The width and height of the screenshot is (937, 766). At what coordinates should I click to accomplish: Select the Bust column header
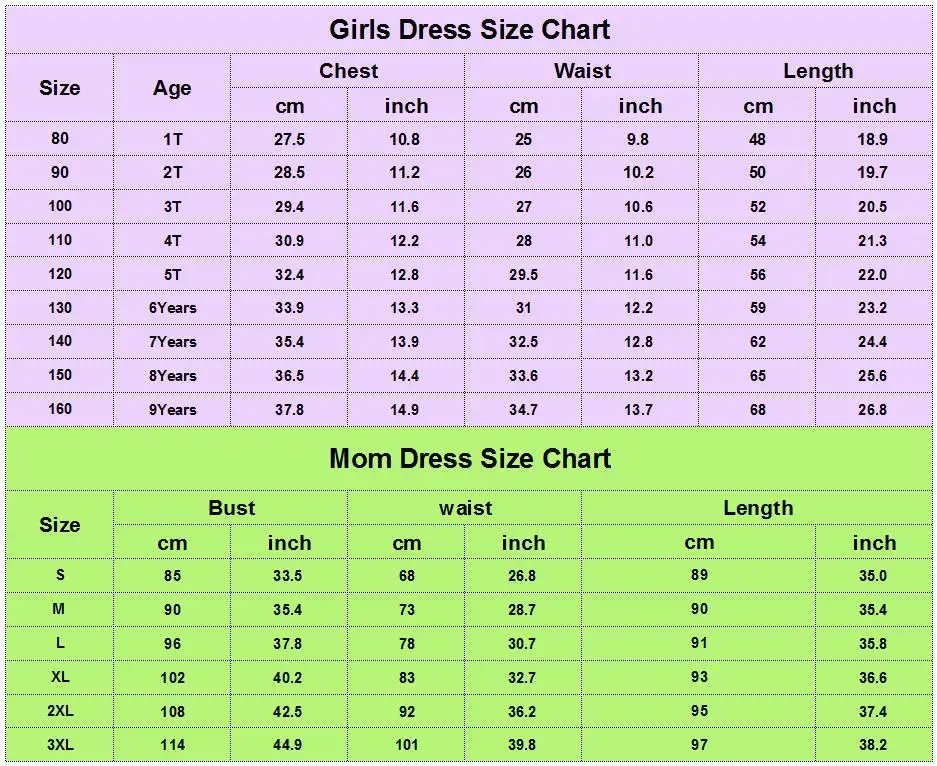232,508
